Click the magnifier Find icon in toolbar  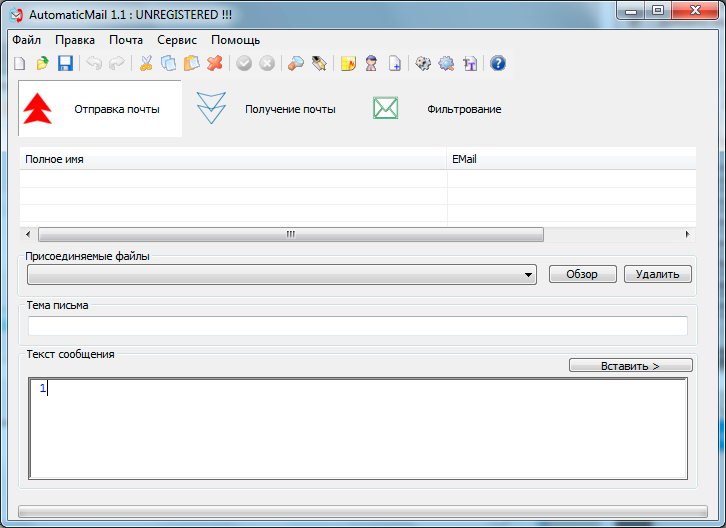[296, 63]
